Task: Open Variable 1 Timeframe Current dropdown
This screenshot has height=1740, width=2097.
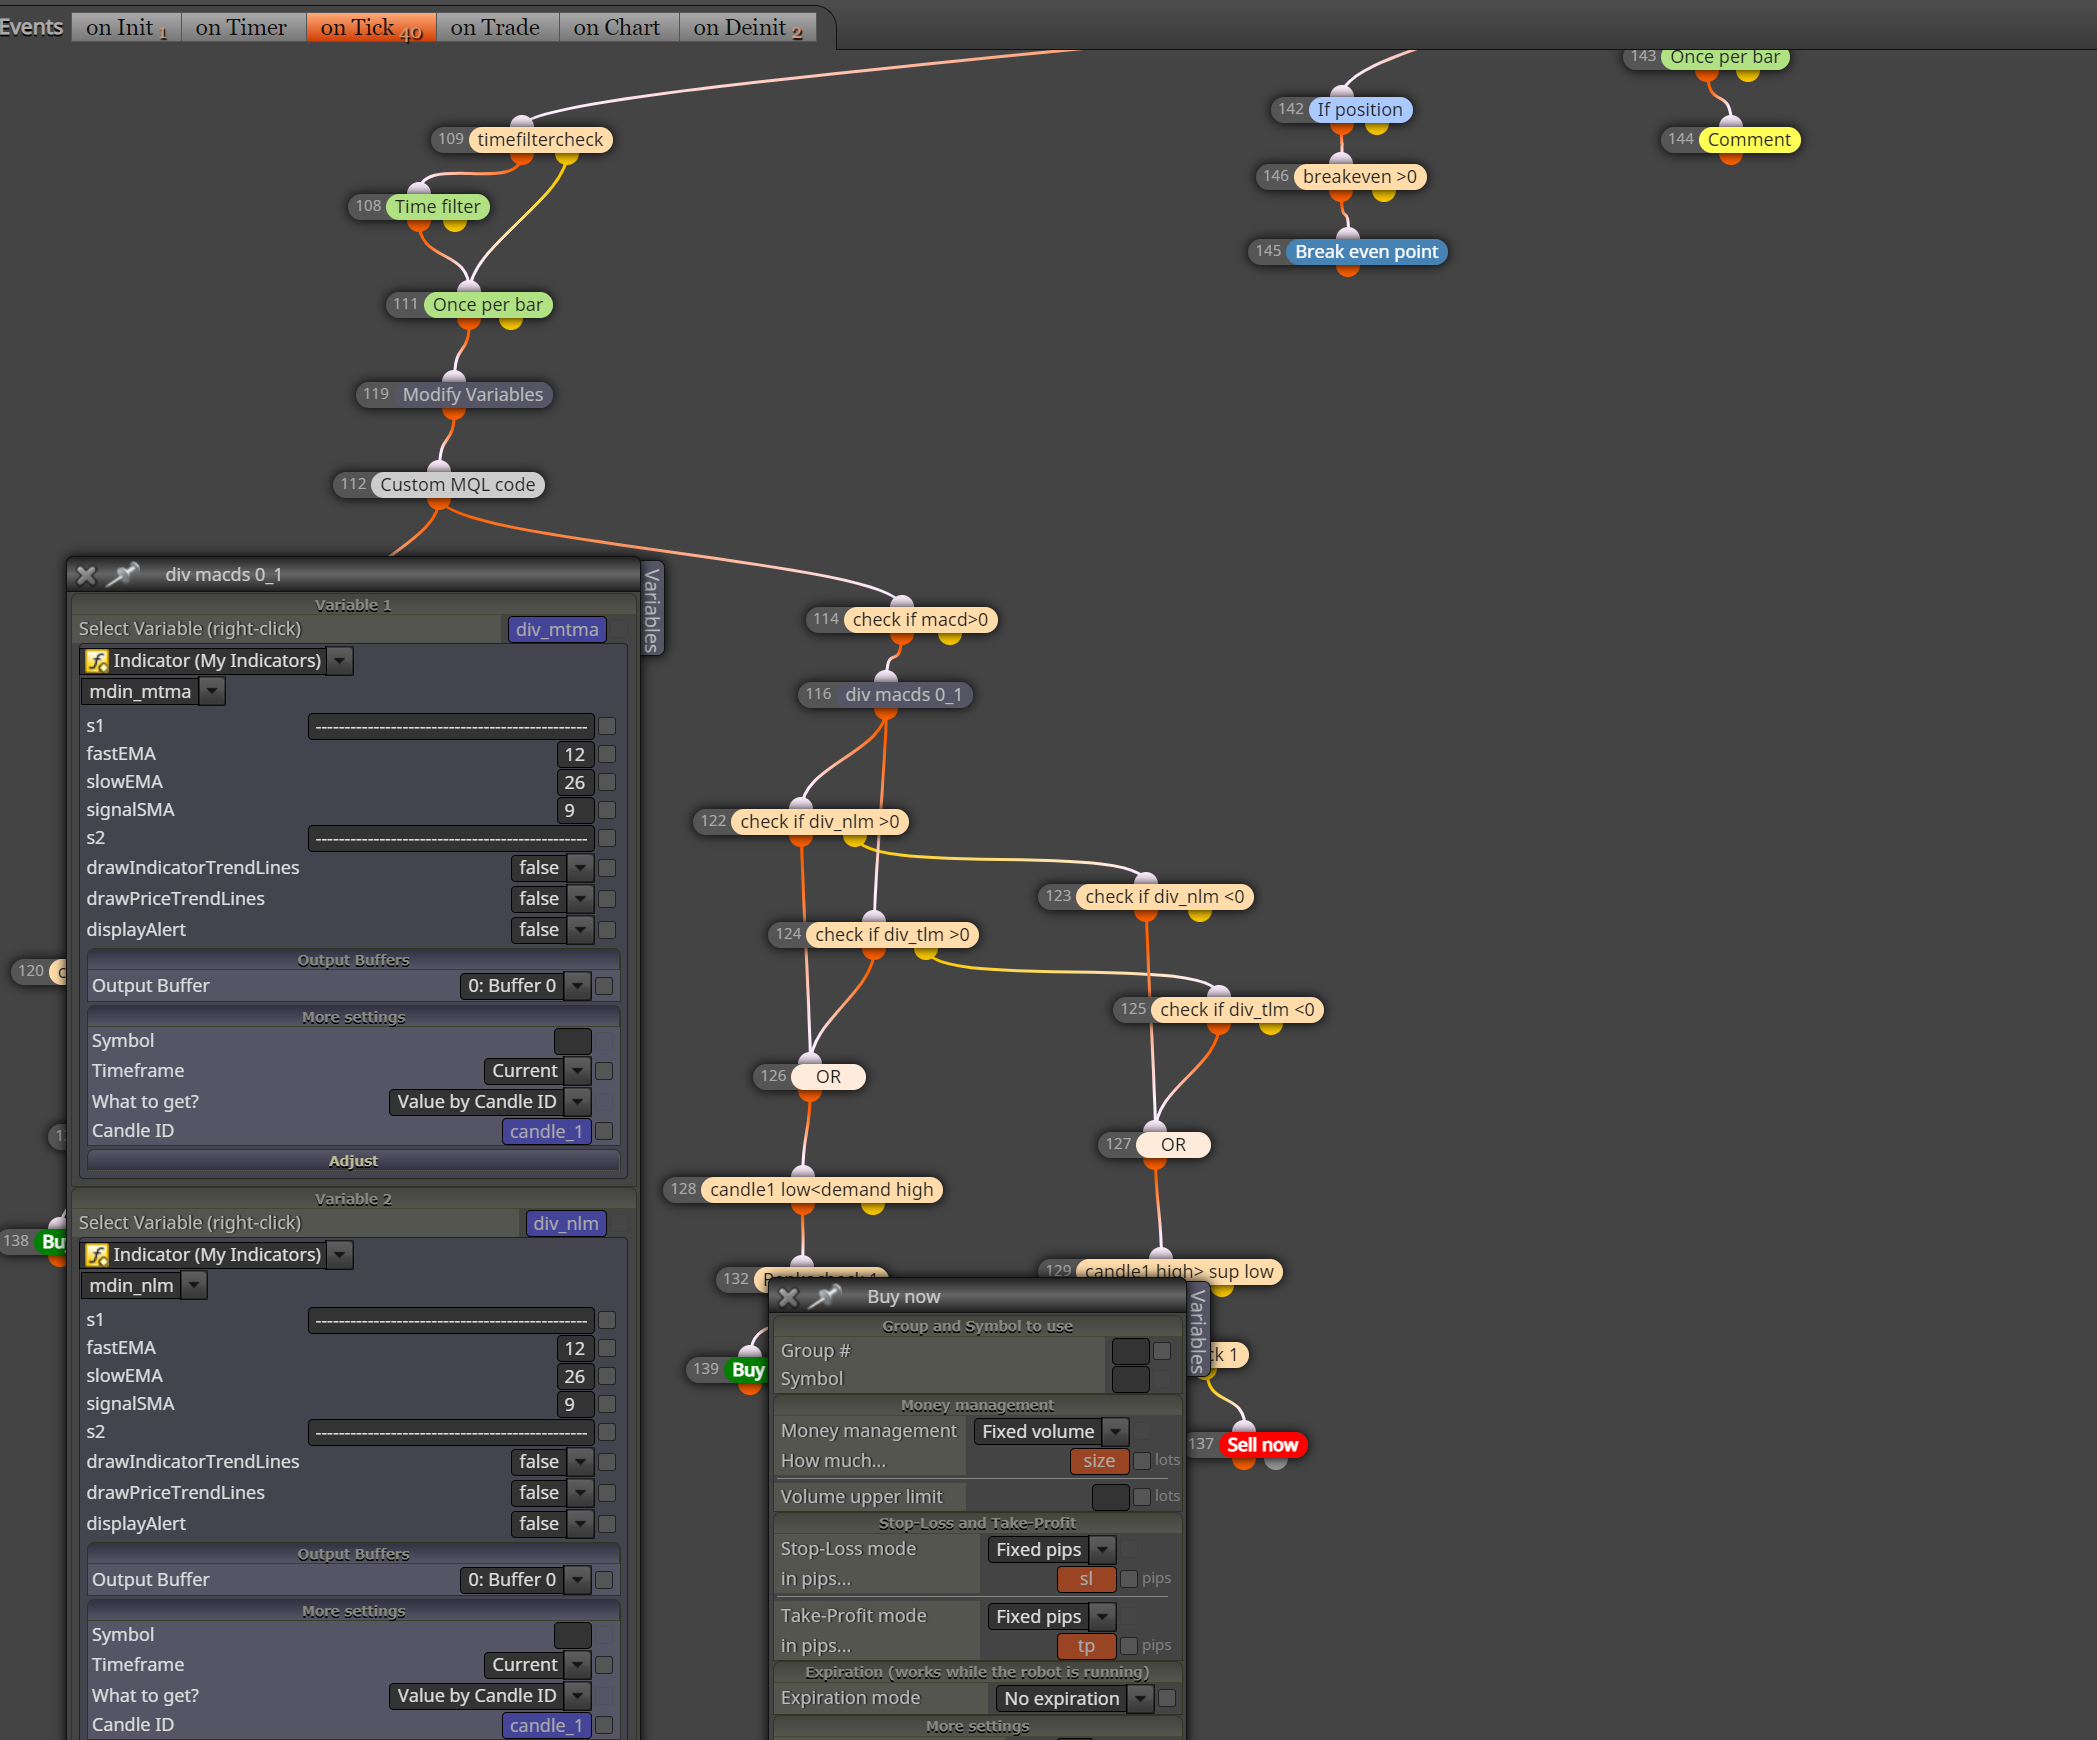Action: tap(577, 1071)
